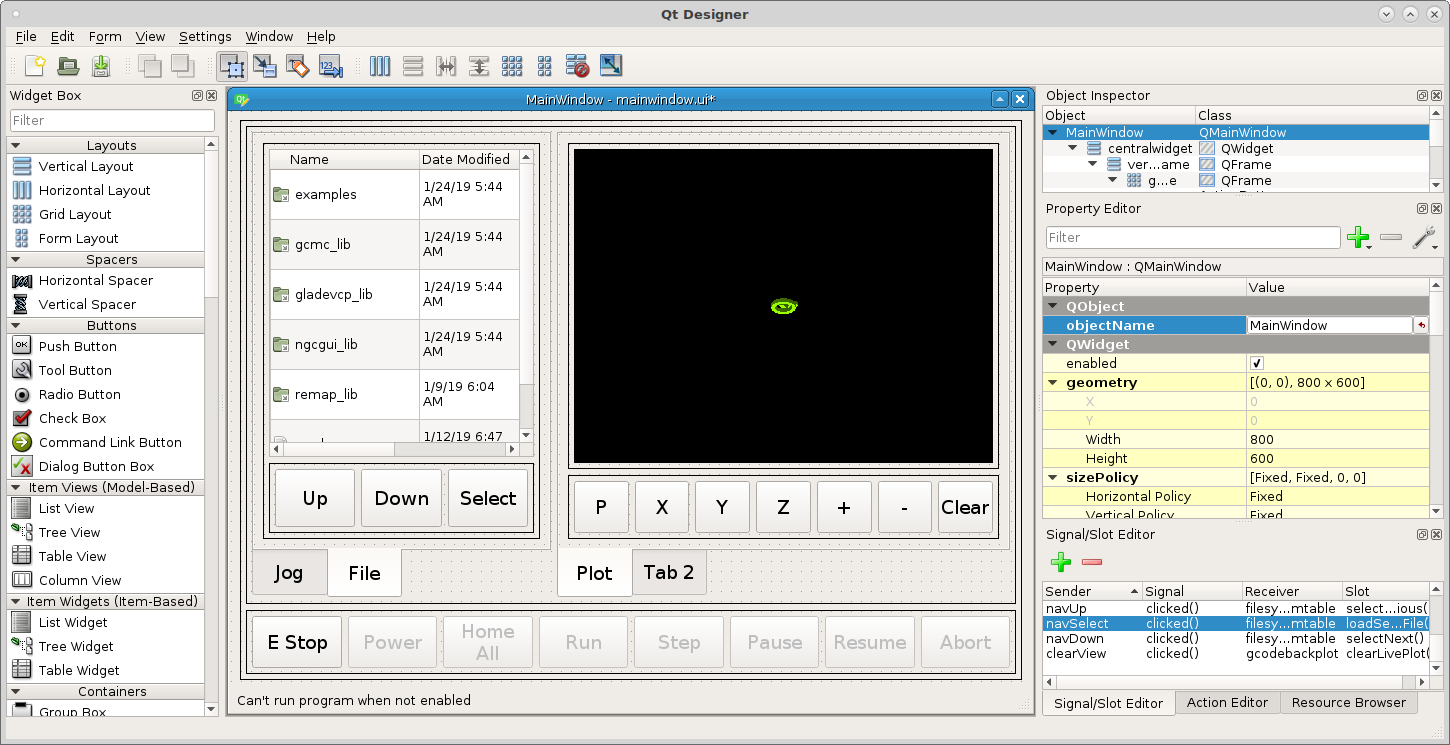This screenshot has width=1450, height=745.
Task: Apply form layout from the toolbar
Action: [x=545, y=66]
